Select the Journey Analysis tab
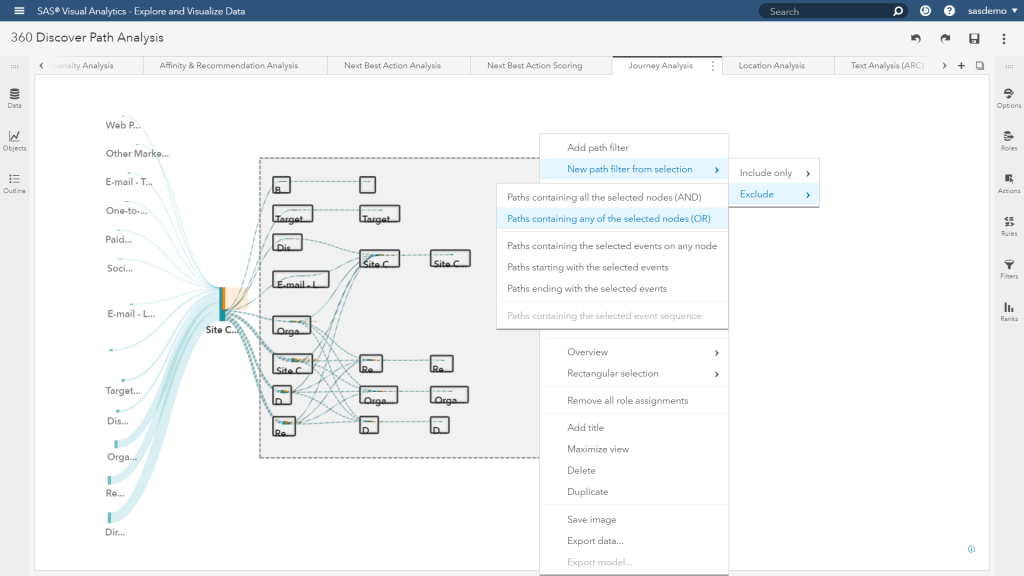 (660, 65)
